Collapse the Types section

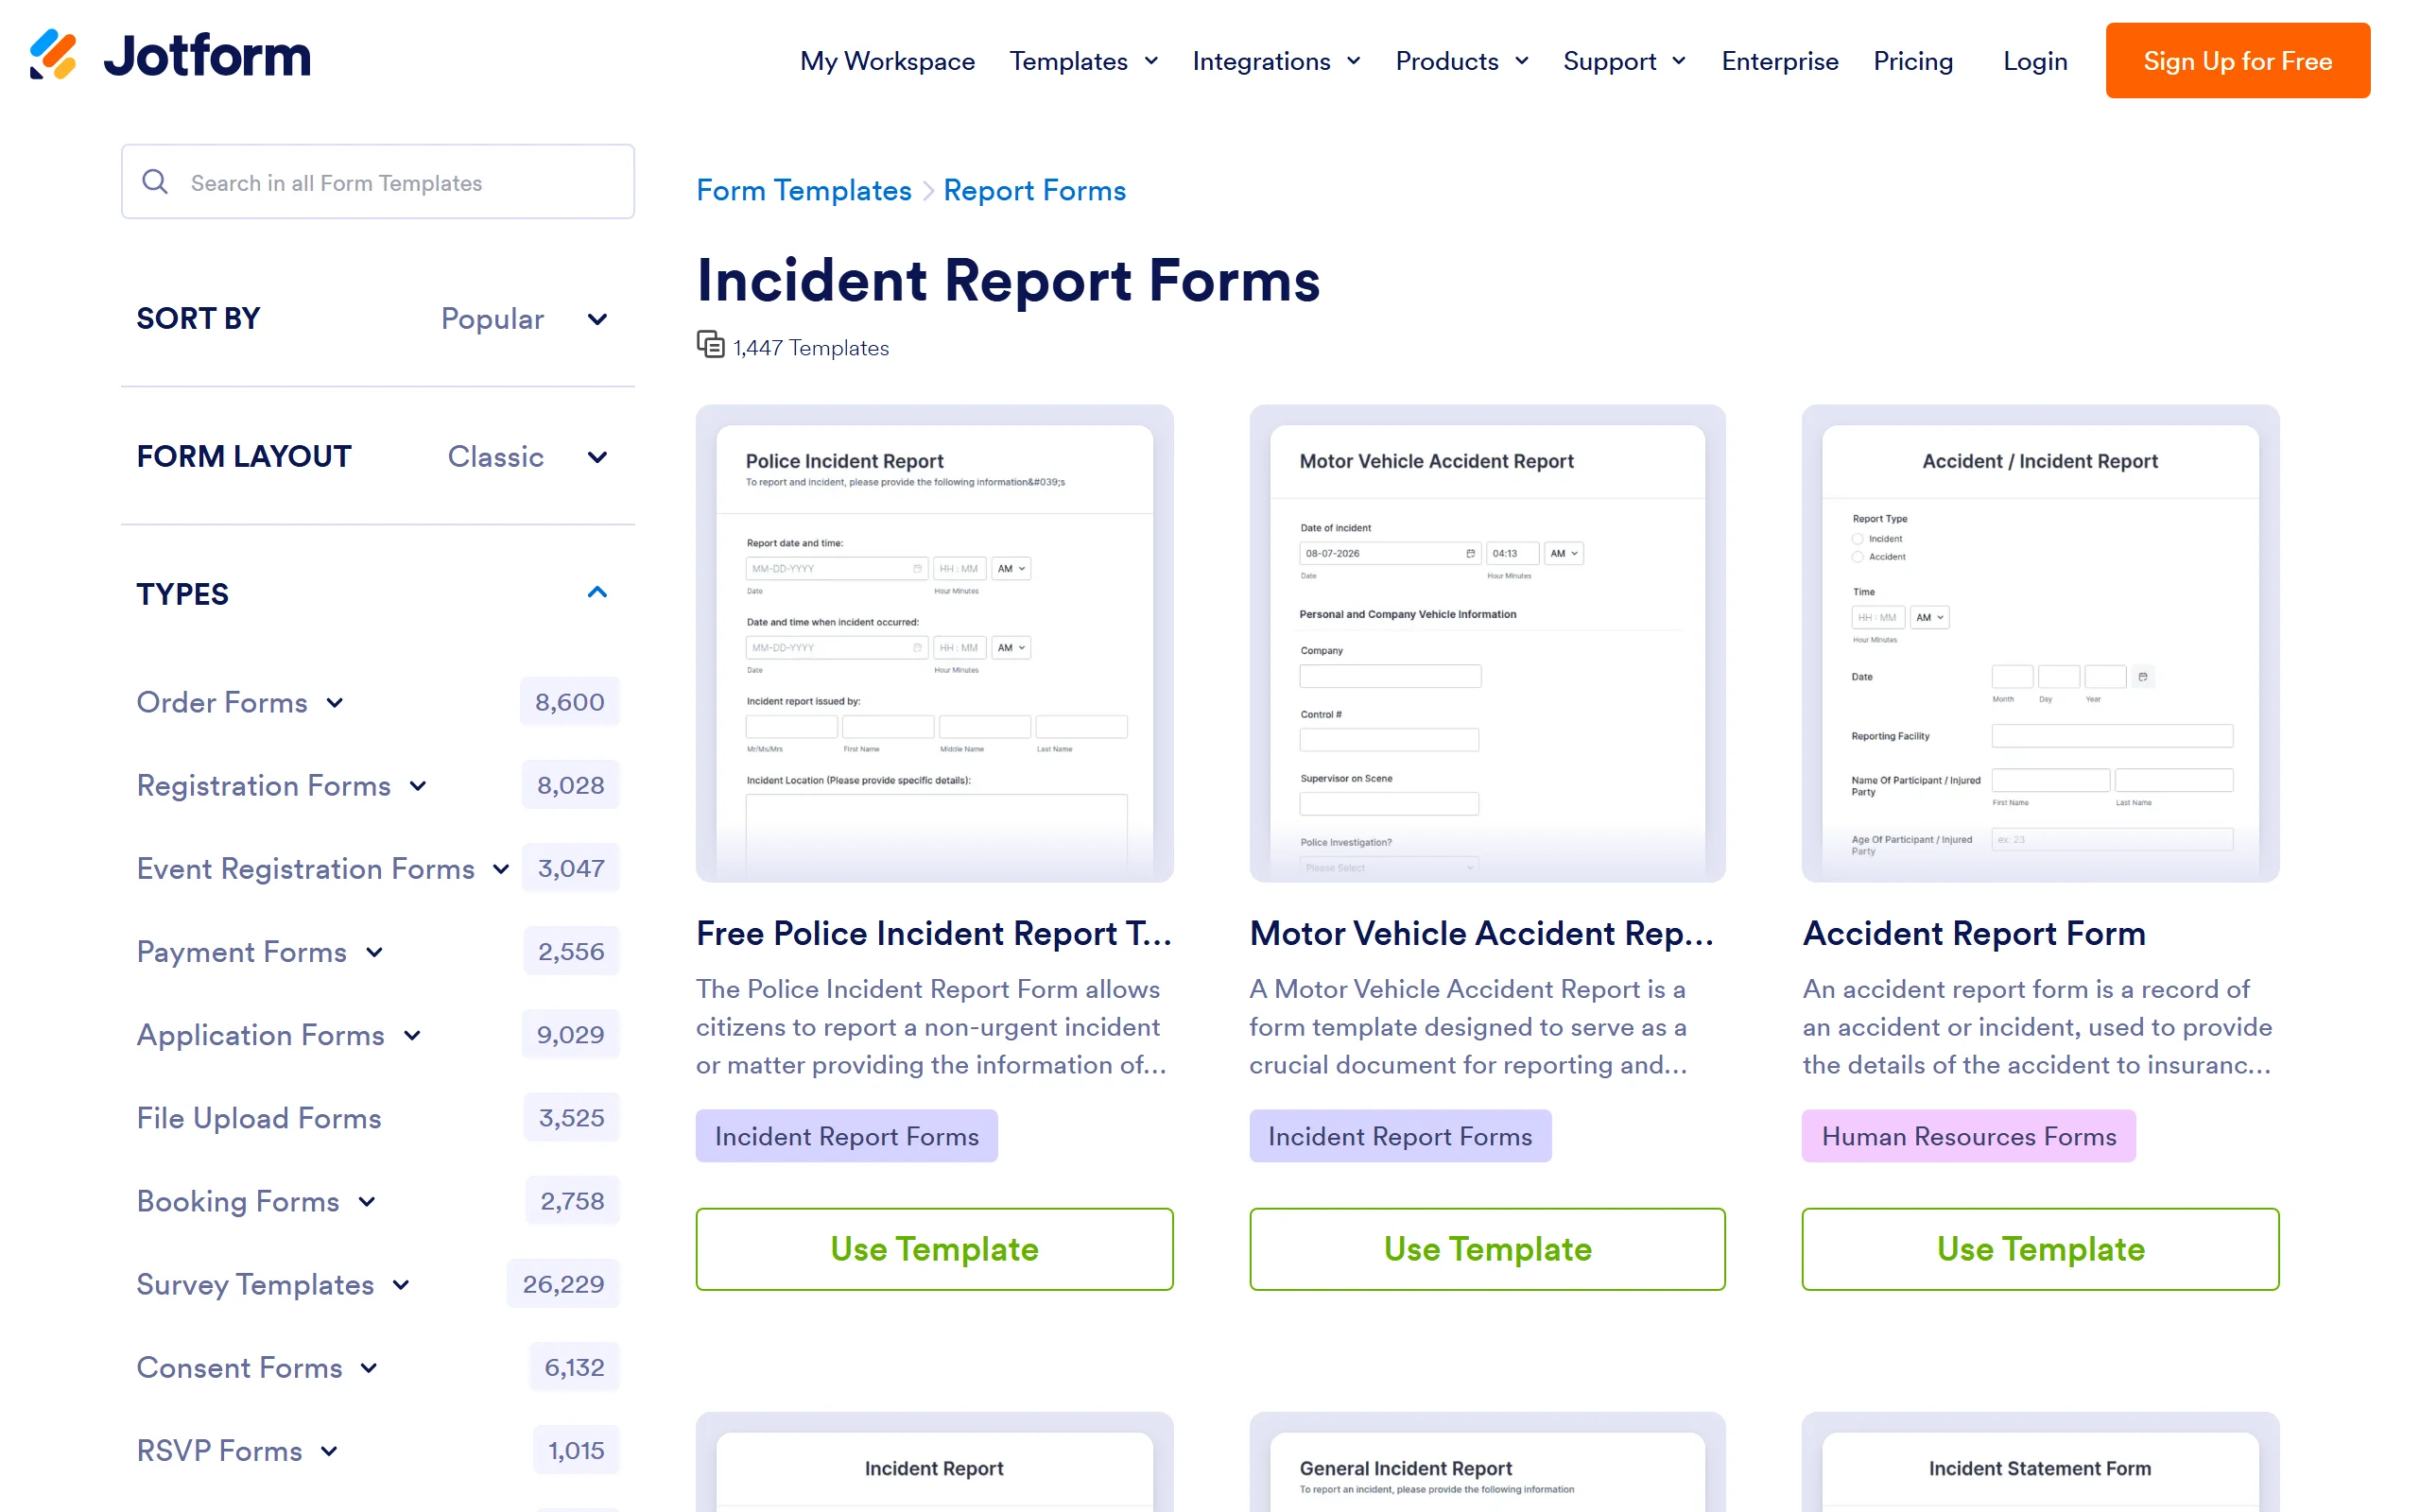click(597, 593)
